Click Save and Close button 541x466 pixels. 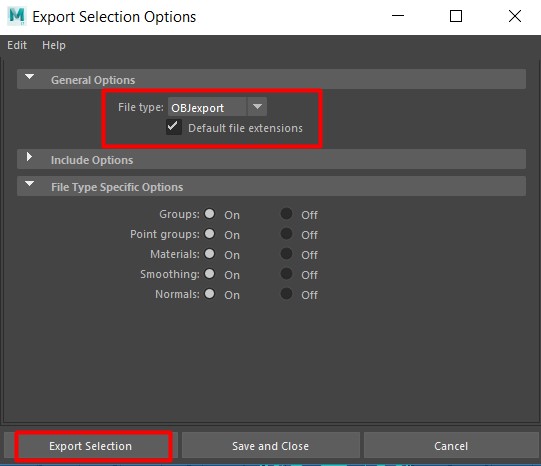pos(270,446)
